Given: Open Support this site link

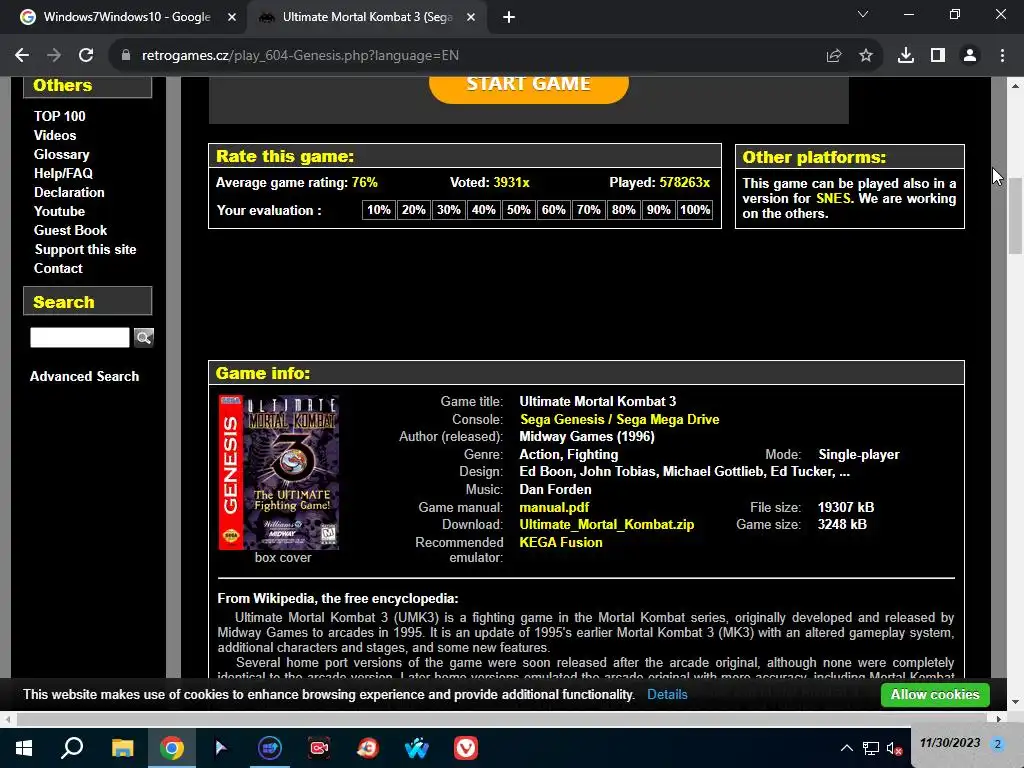Looking at the screenshot, I should pos(86,249).
